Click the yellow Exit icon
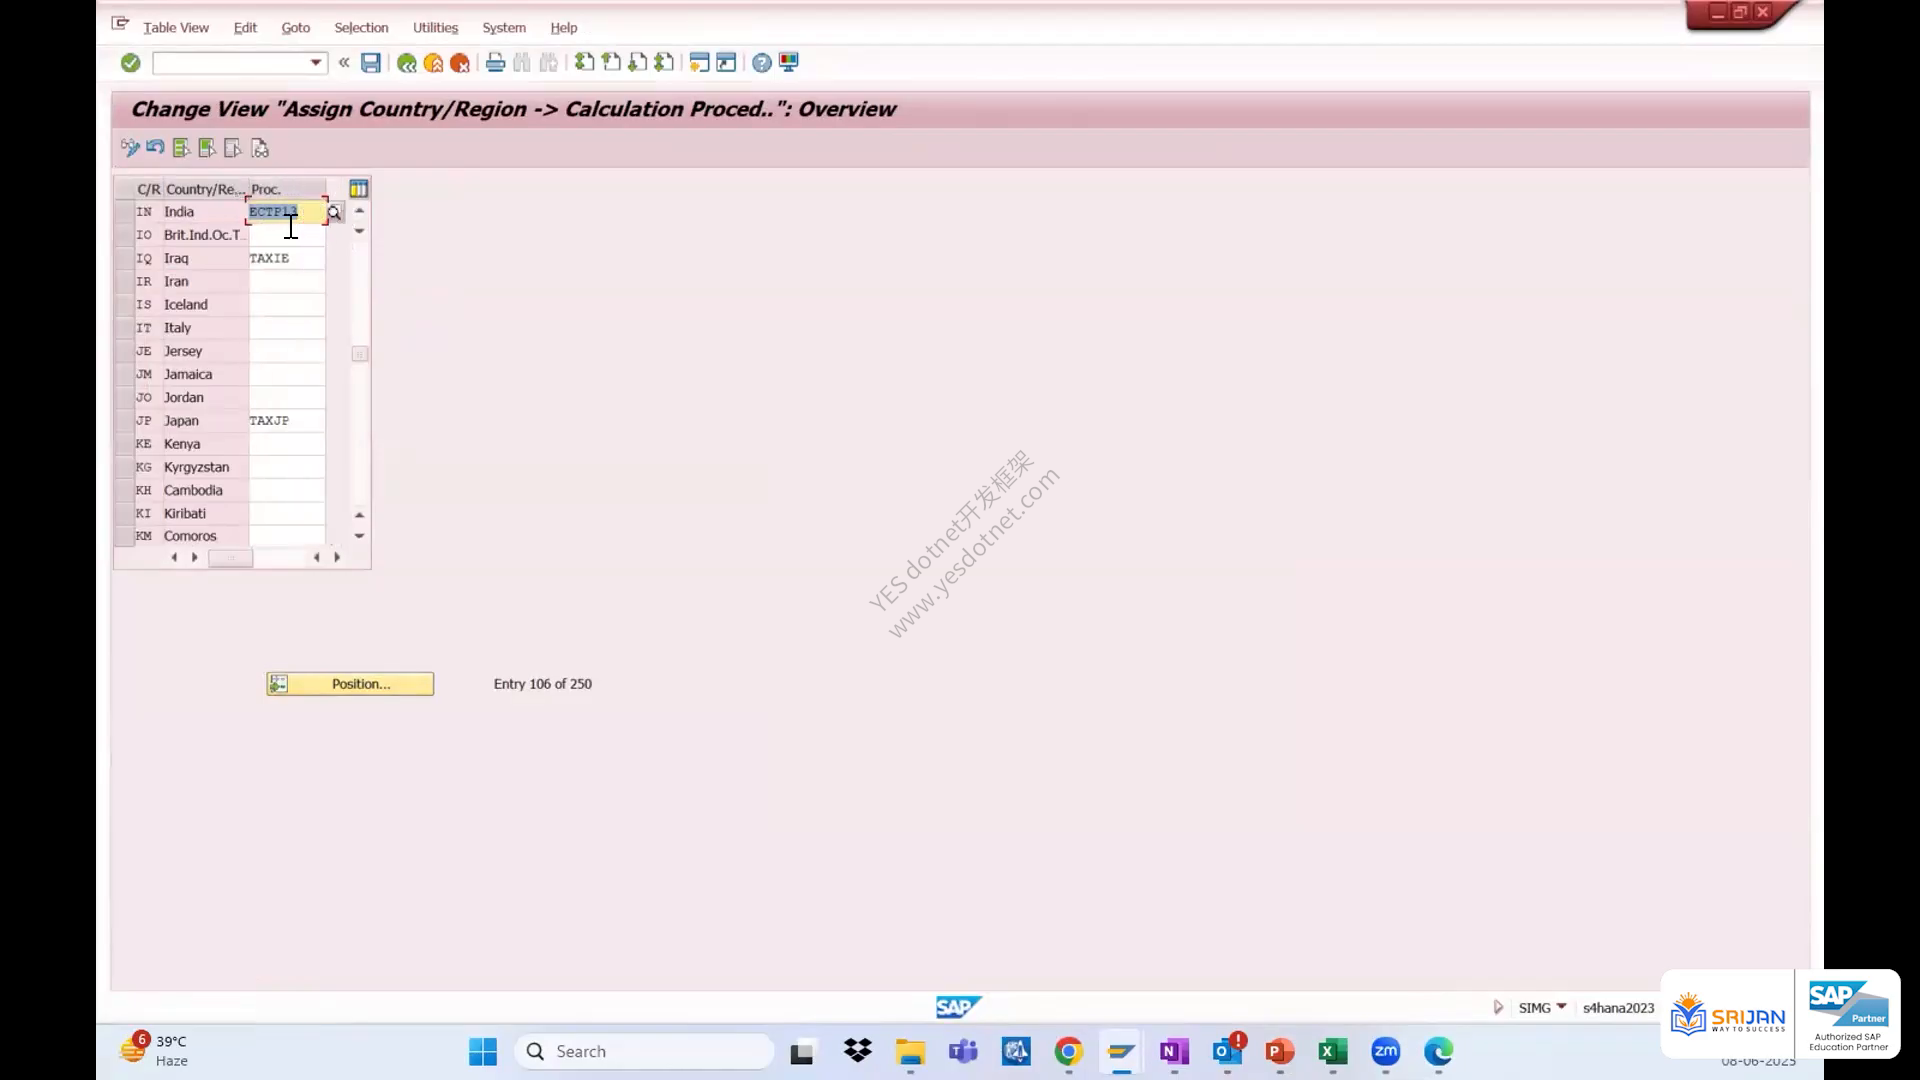 point(433,63)
